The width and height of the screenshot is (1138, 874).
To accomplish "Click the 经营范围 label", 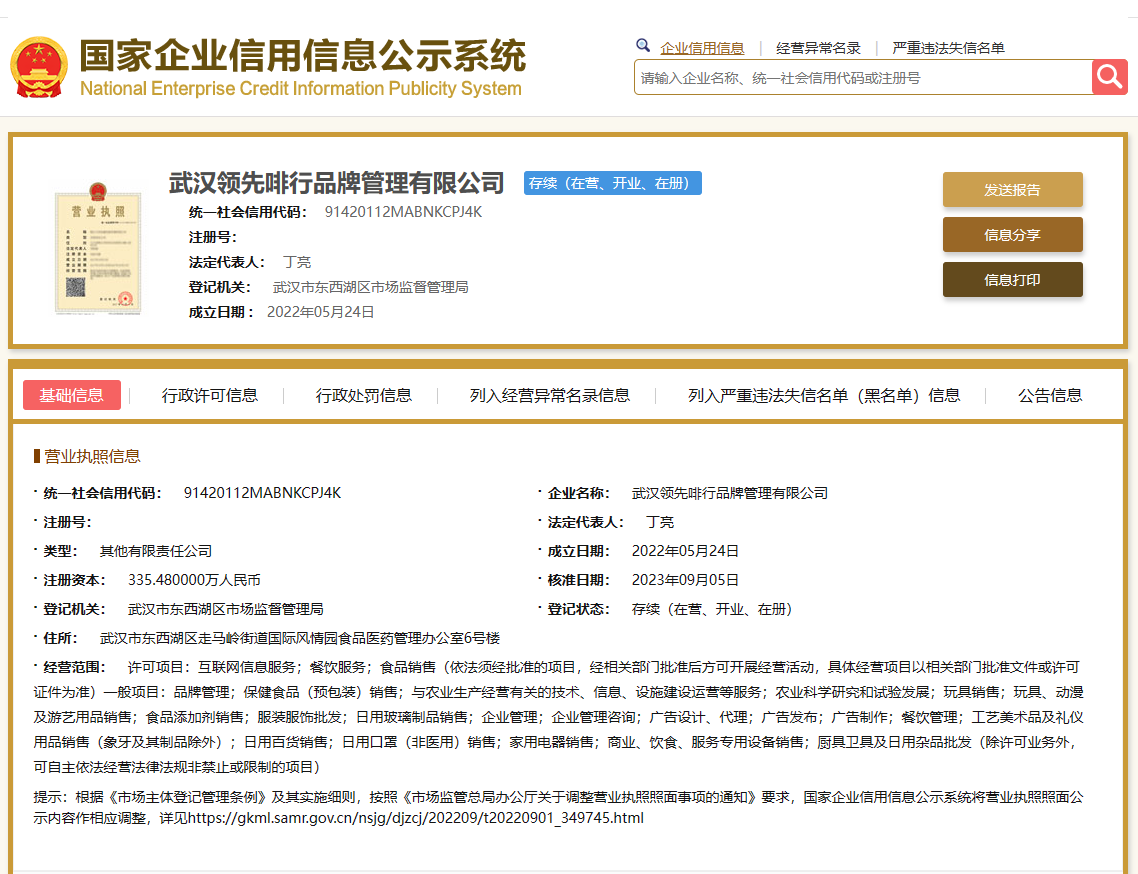I will [74, 667].
